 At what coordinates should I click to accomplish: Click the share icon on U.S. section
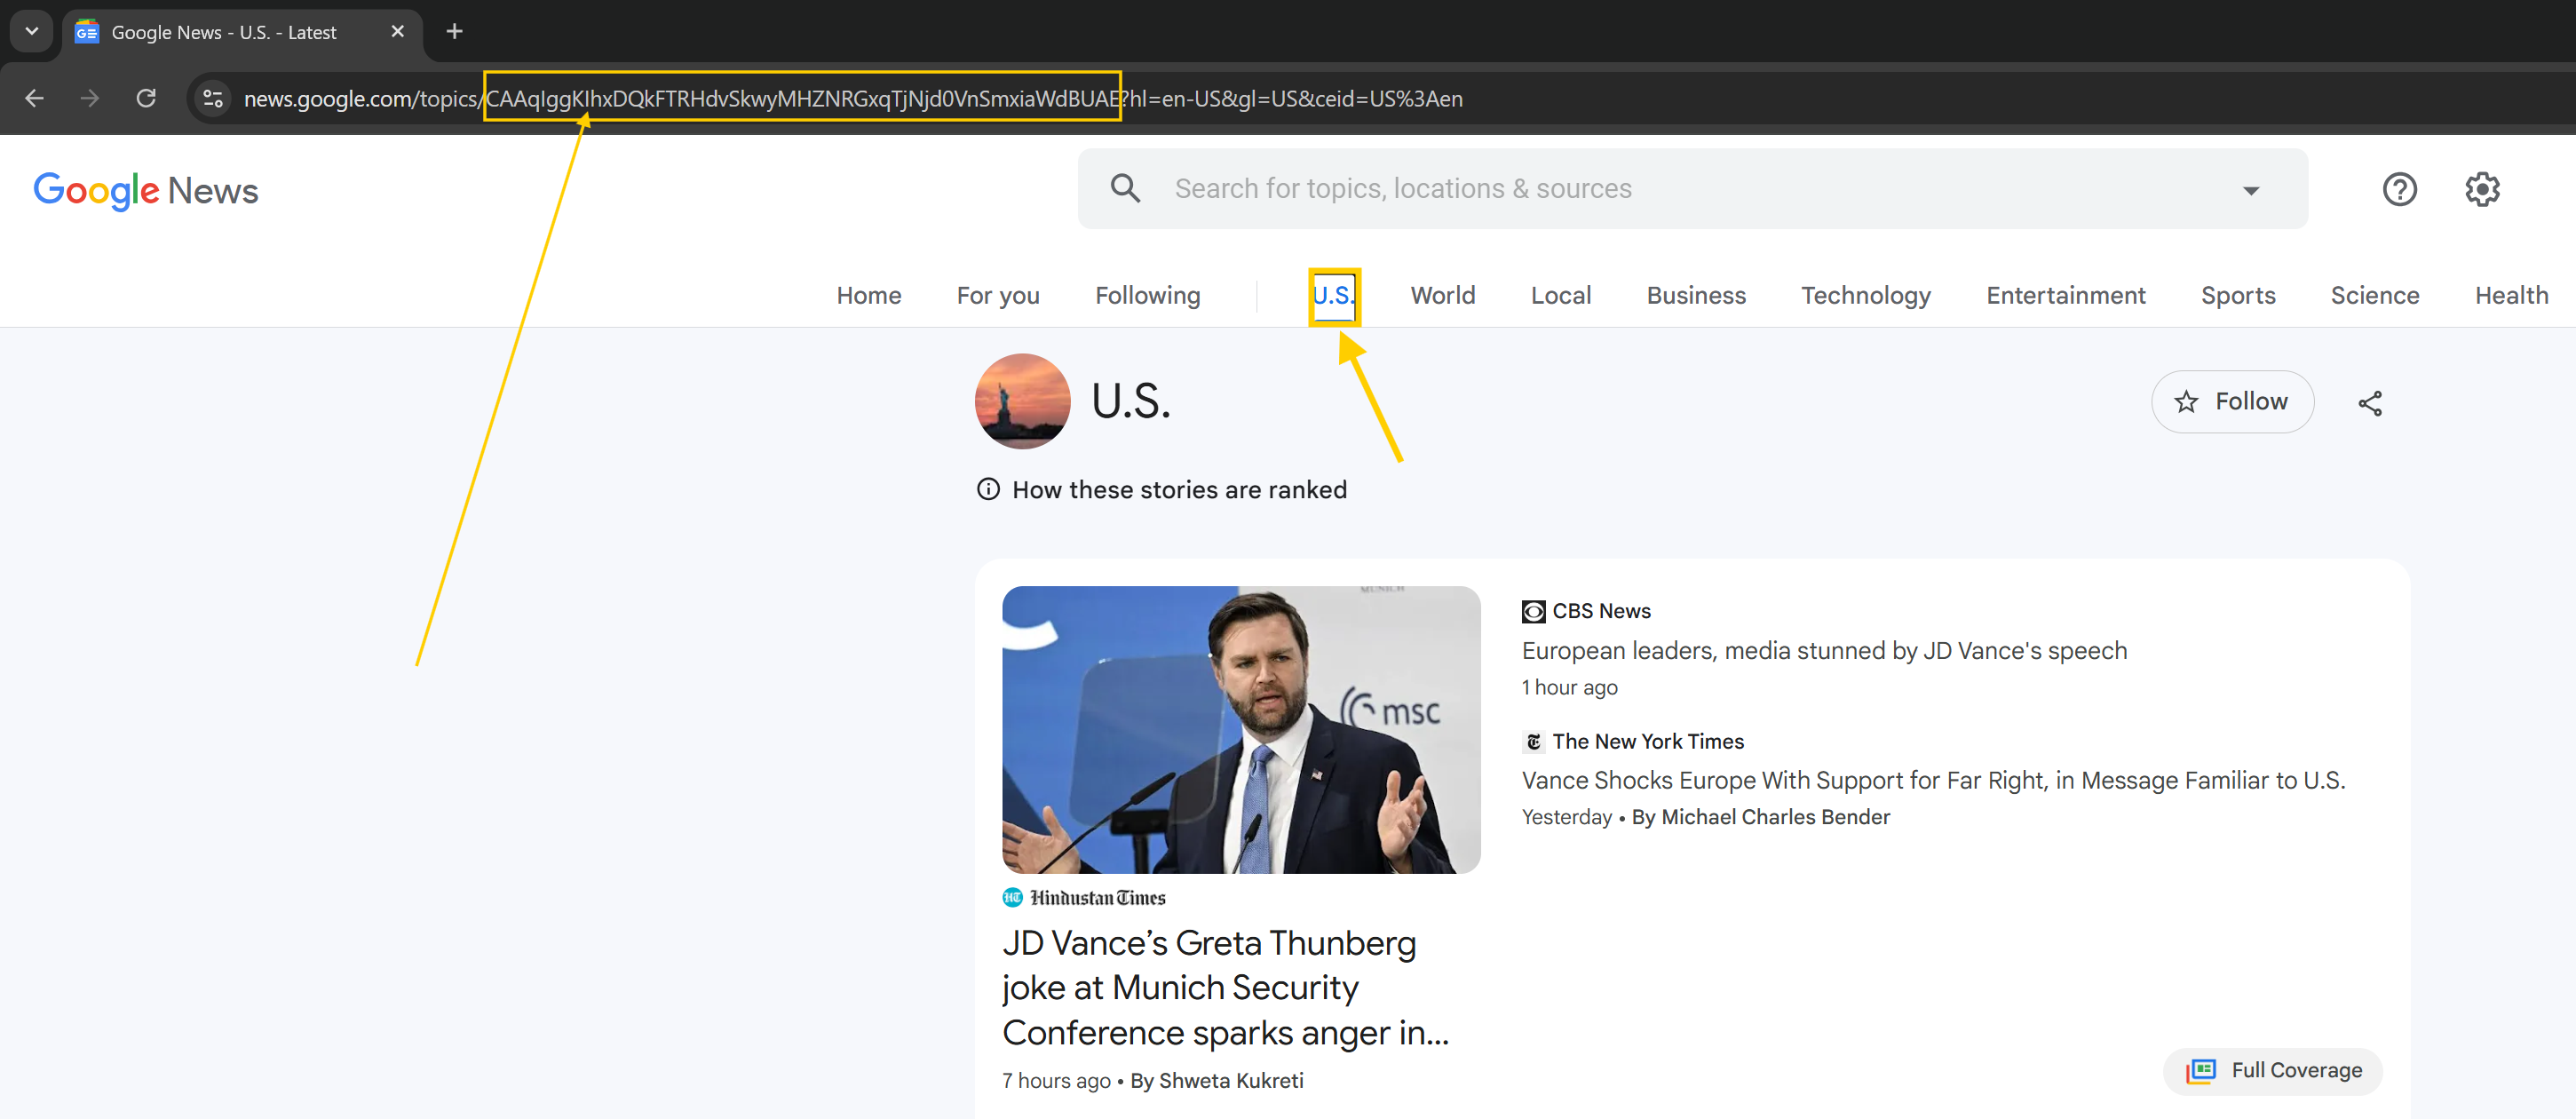coord(2371,401)
